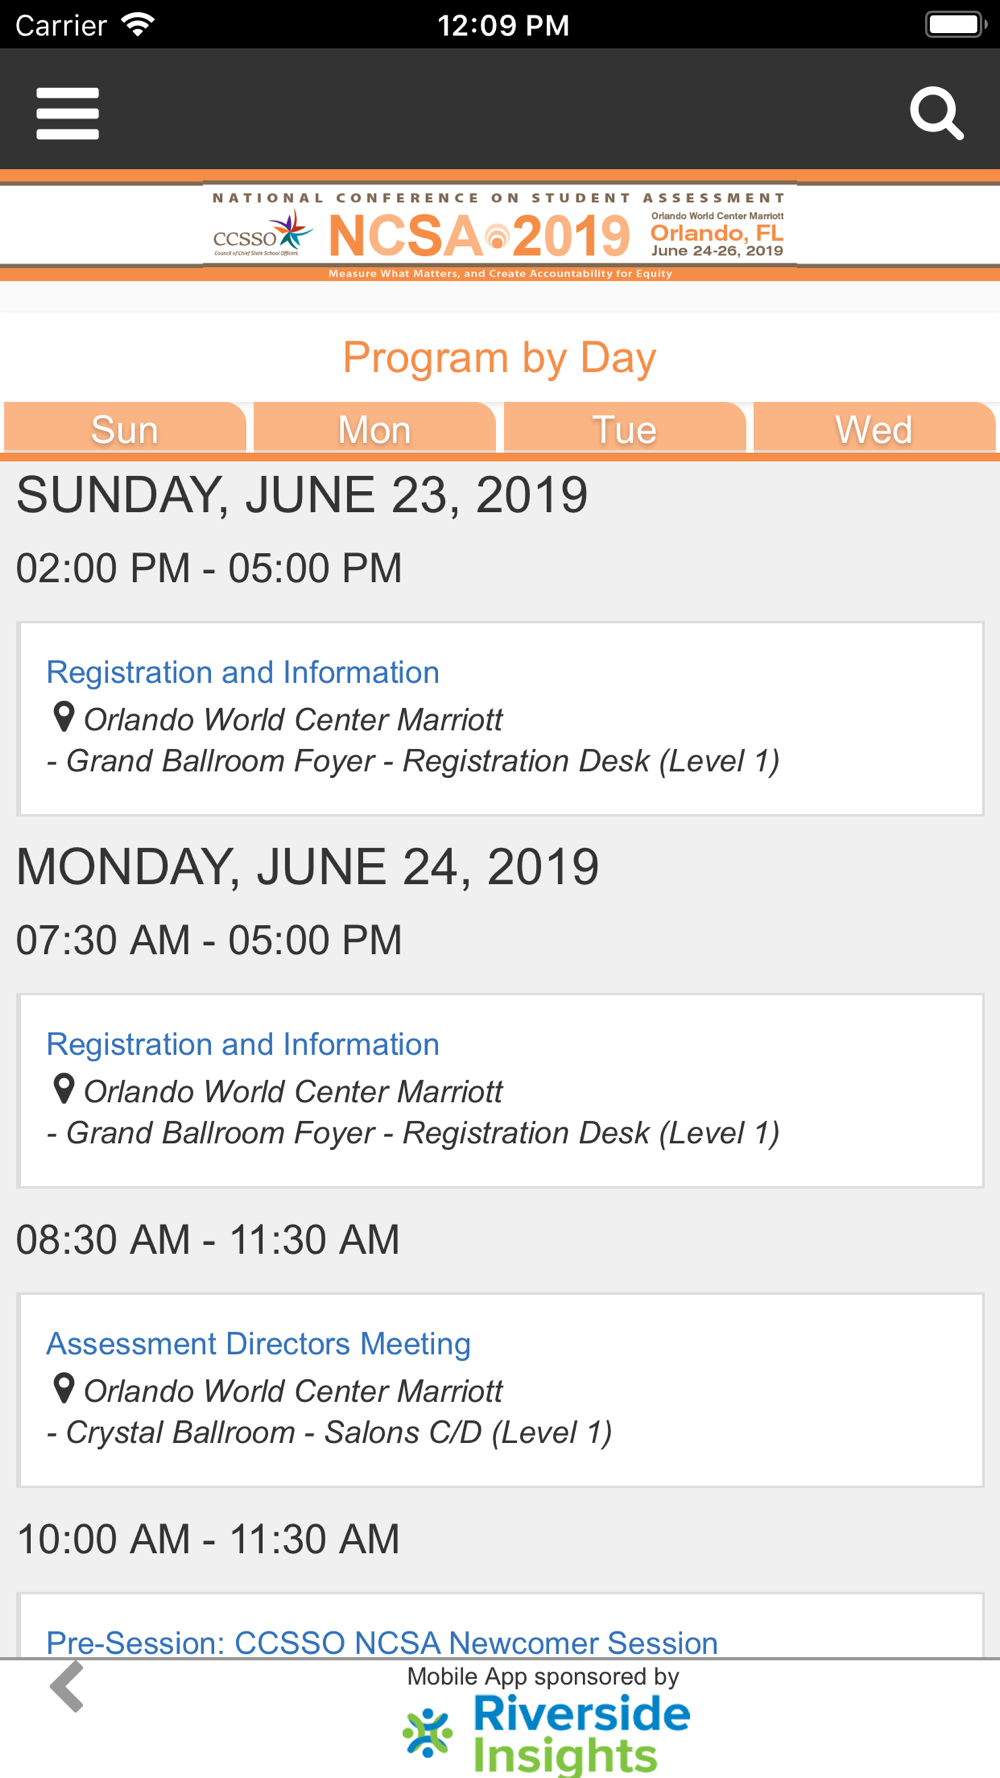
Task: Tap the back chevron arrow
Action: (67, 1687)
